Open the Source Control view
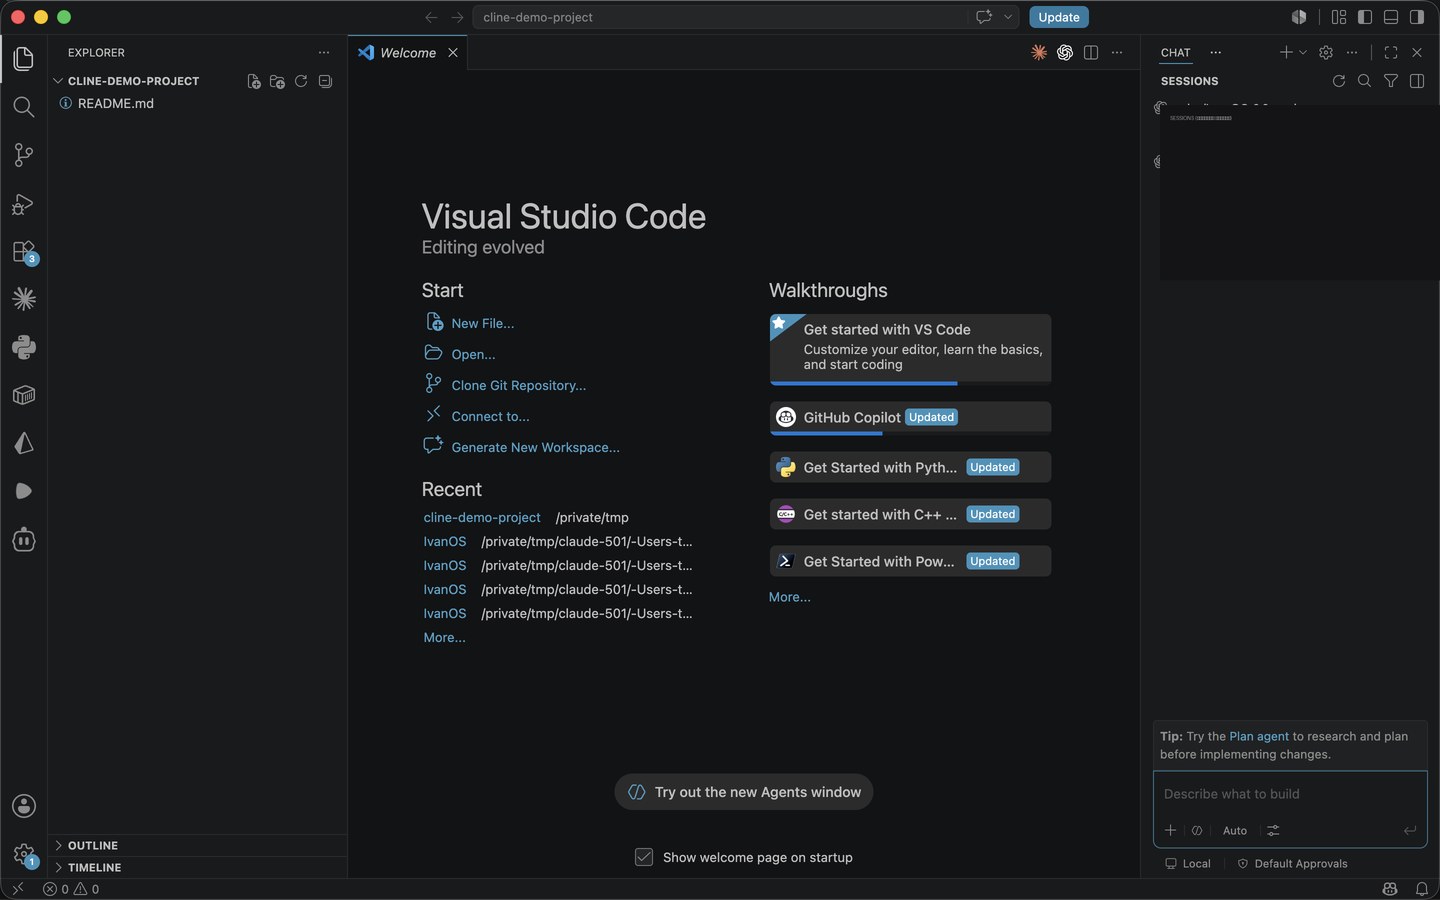1440x900 pixels. click(x=23, y=154)
